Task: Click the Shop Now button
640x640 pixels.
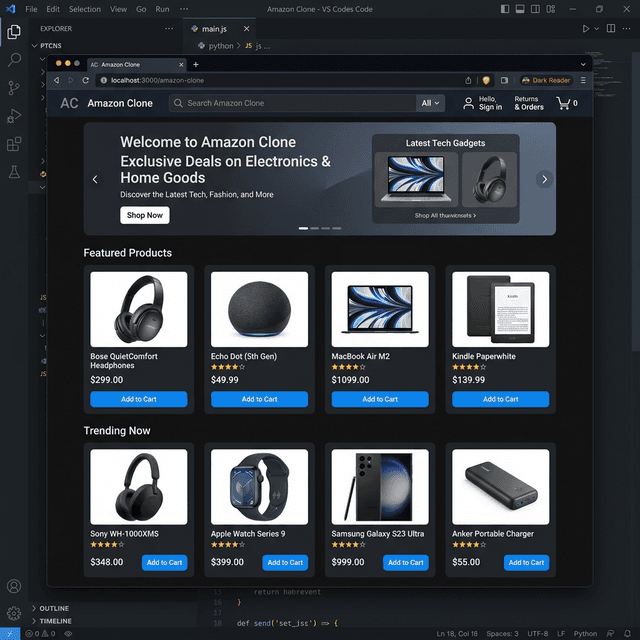Action: point(145,215)
